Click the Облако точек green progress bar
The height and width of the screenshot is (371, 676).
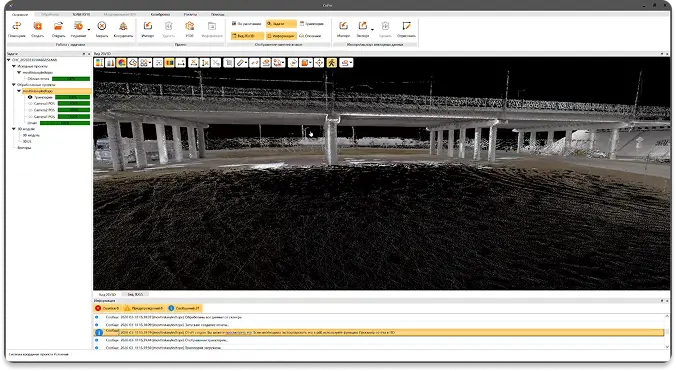point(71,79)
